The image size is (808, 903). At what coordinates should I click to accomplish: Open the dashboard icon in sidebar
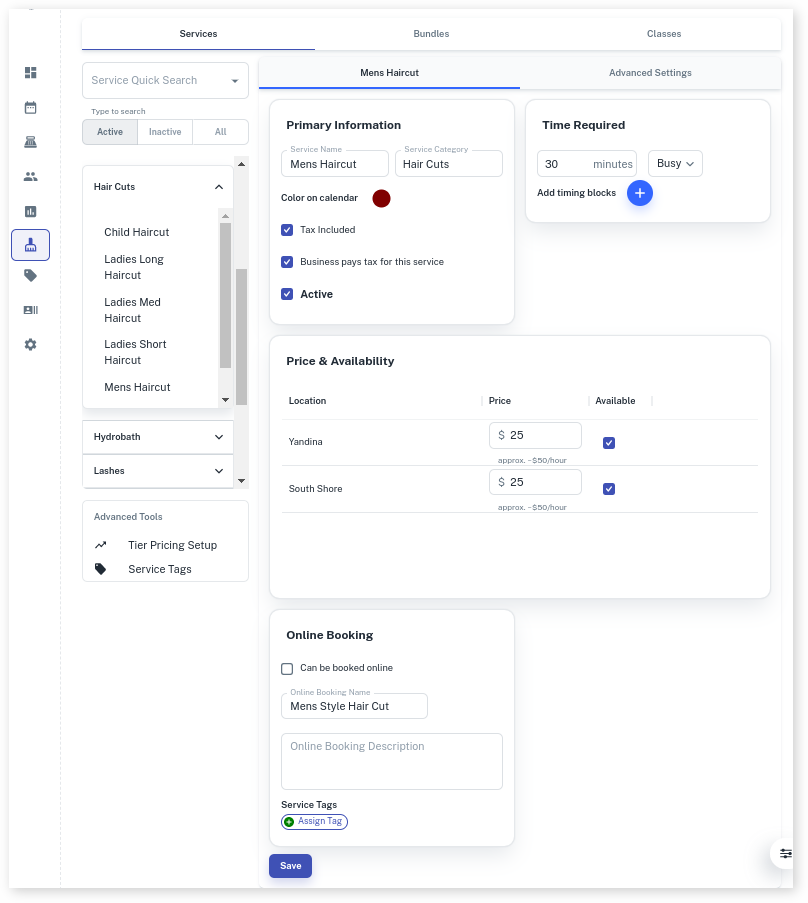point(31,73)
